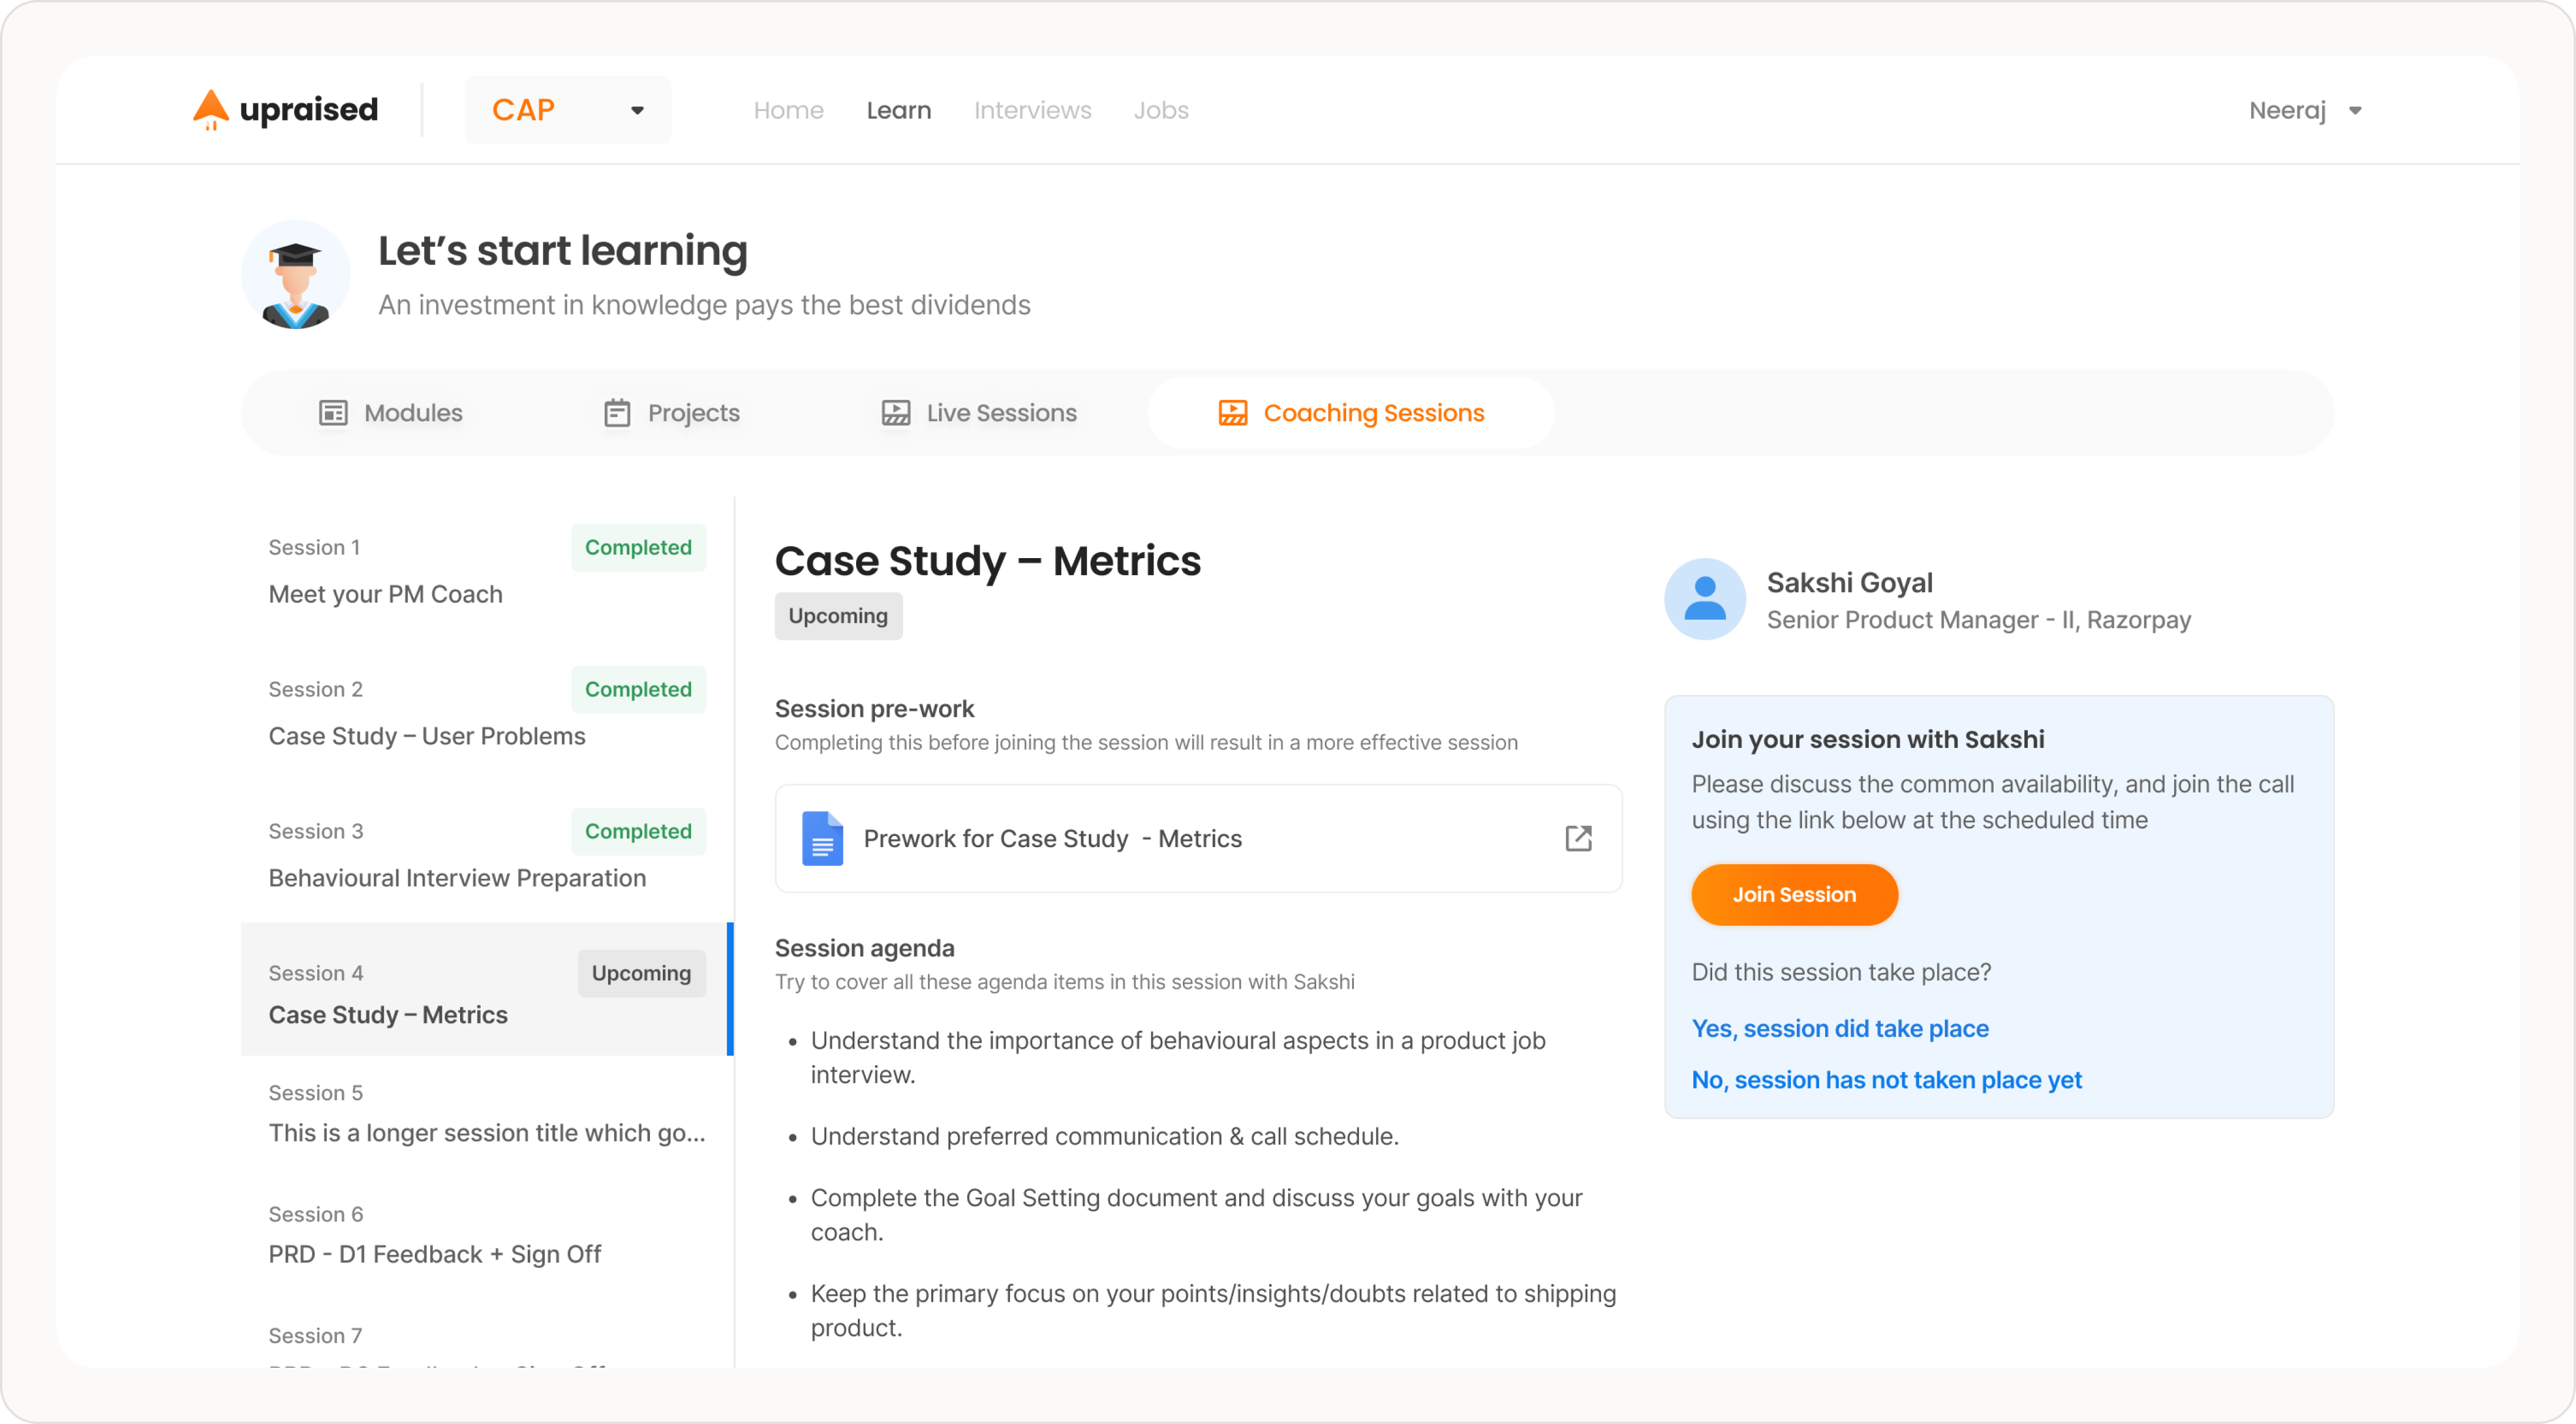This screenshot has width=2576, height=1424.
Task: Click the Sakshi Goyal coach name
Action: (1849, 583)
